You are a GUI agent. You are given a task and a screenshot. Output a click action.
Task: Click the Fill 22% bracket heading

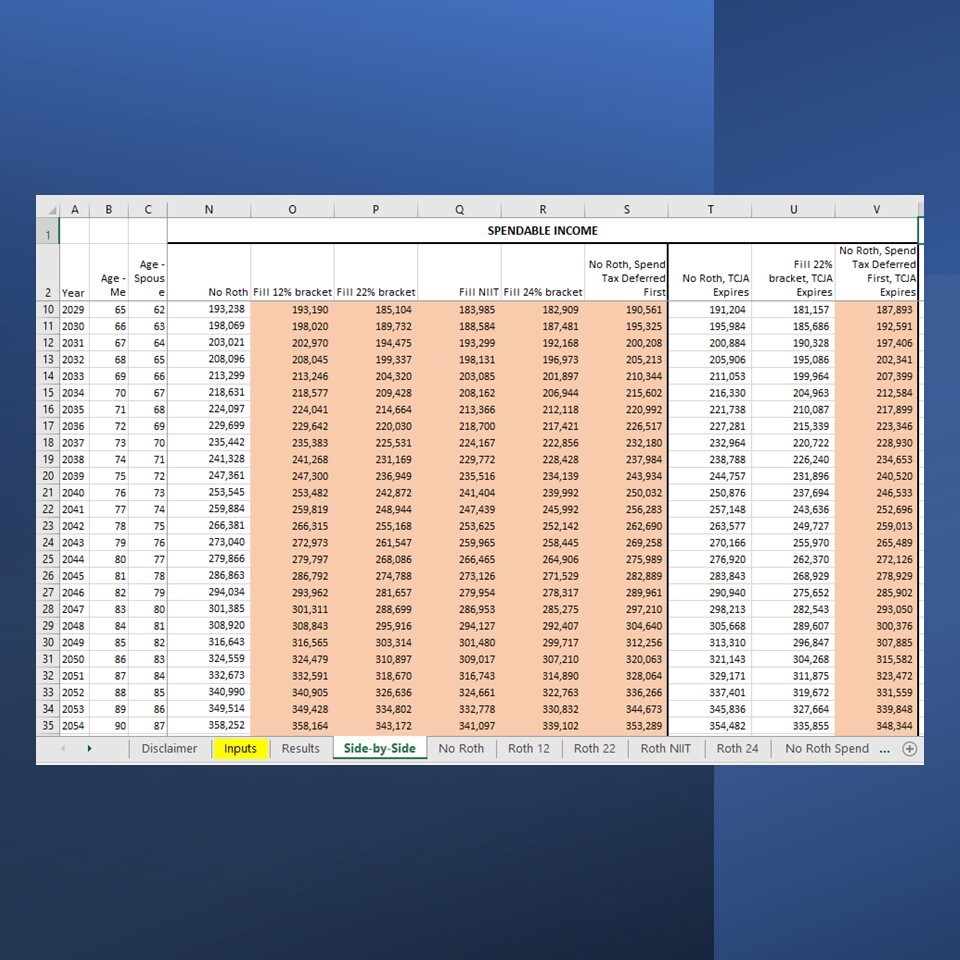click(376, 272)
